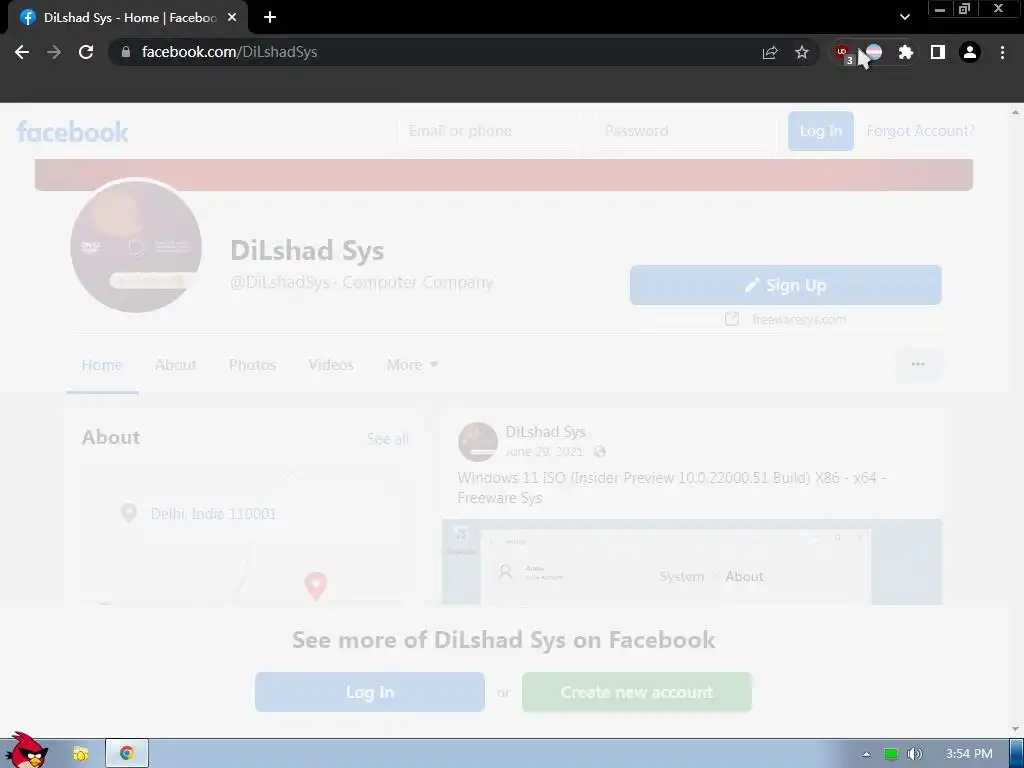Open the uBlock Origin extension icon

coord(844,53)
